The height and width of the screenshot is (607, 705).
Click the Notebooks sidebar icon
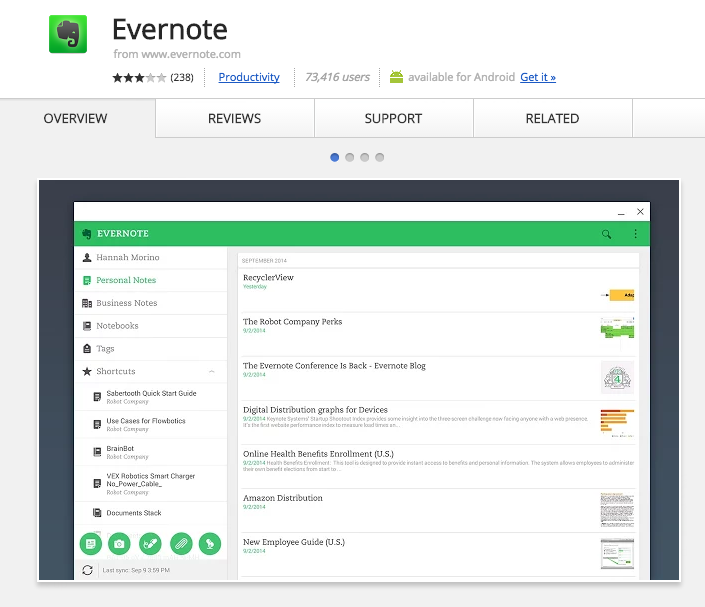tap(87, 326)
